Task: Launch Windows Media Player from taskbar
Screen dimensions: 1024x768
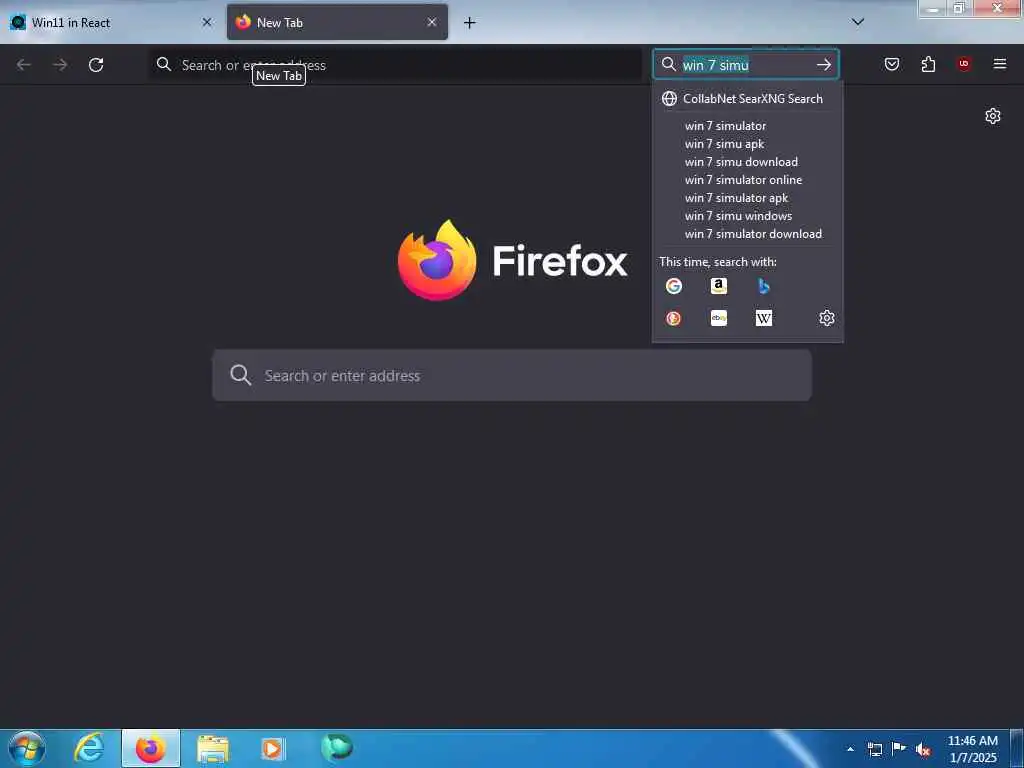Action: coord(273,748)
